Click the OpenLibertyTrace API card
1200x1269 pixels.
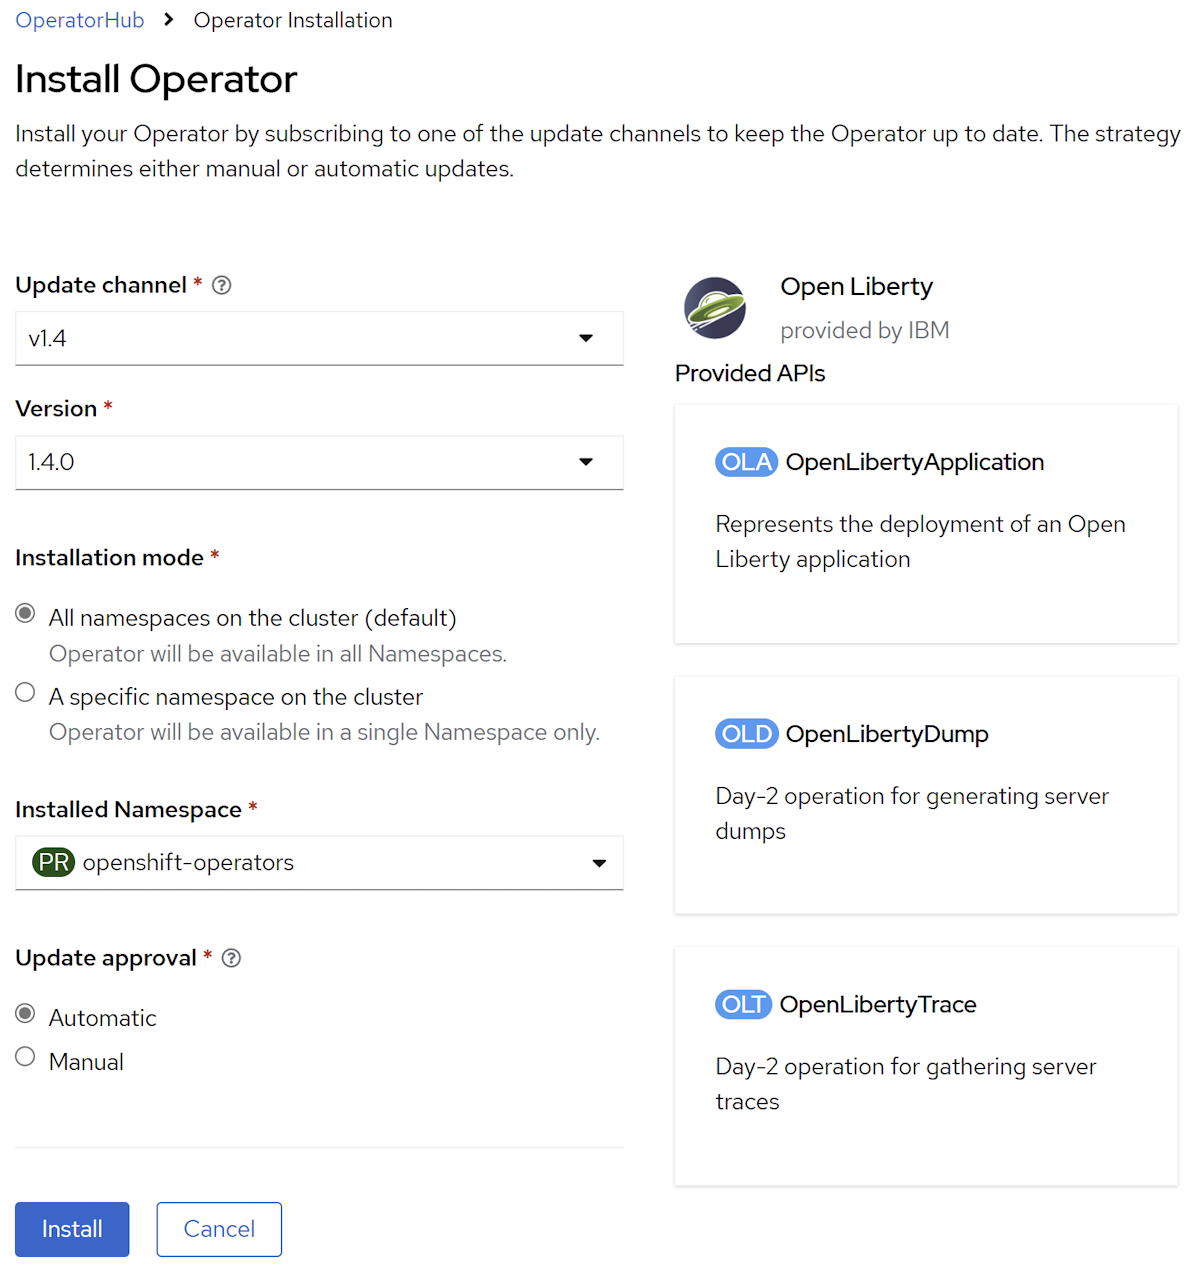pyautogui.click(x=925, y=1066)
